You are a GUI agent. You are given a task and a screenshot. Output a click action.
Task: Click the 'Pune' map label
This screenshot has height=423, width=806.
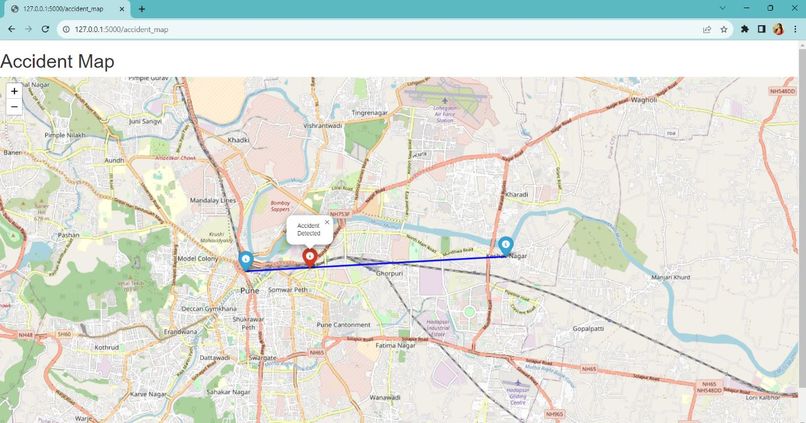(250, 290)
